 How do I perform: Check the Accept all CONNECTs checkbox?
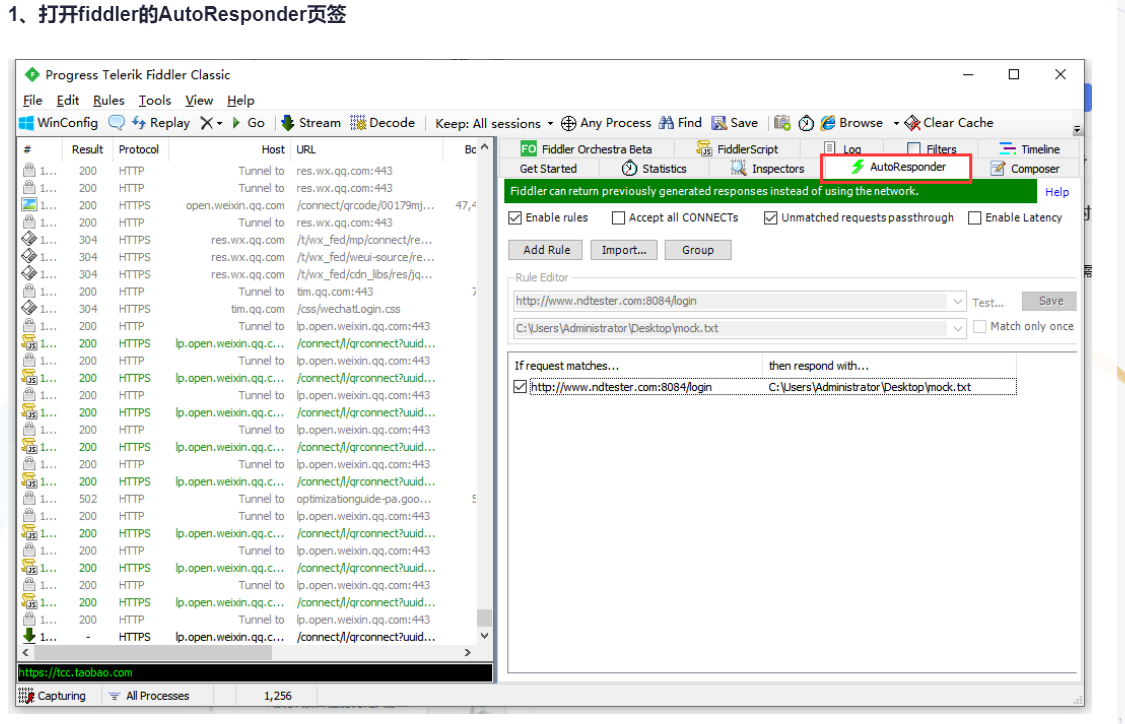tap(618, 218)
